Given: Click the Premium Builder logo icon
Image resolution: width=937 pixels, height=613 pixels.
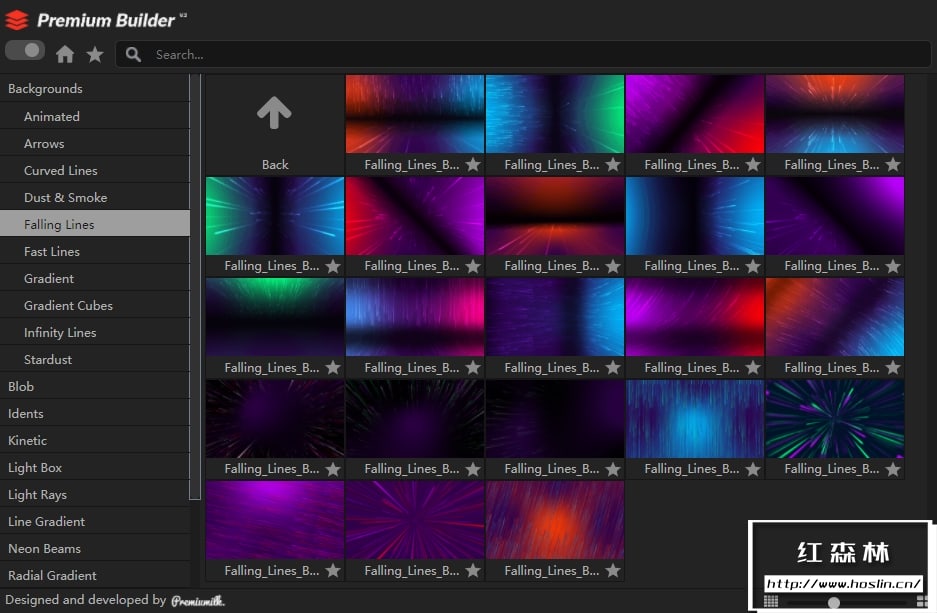Looking at the screenshot, I should (x=17, y=20).
